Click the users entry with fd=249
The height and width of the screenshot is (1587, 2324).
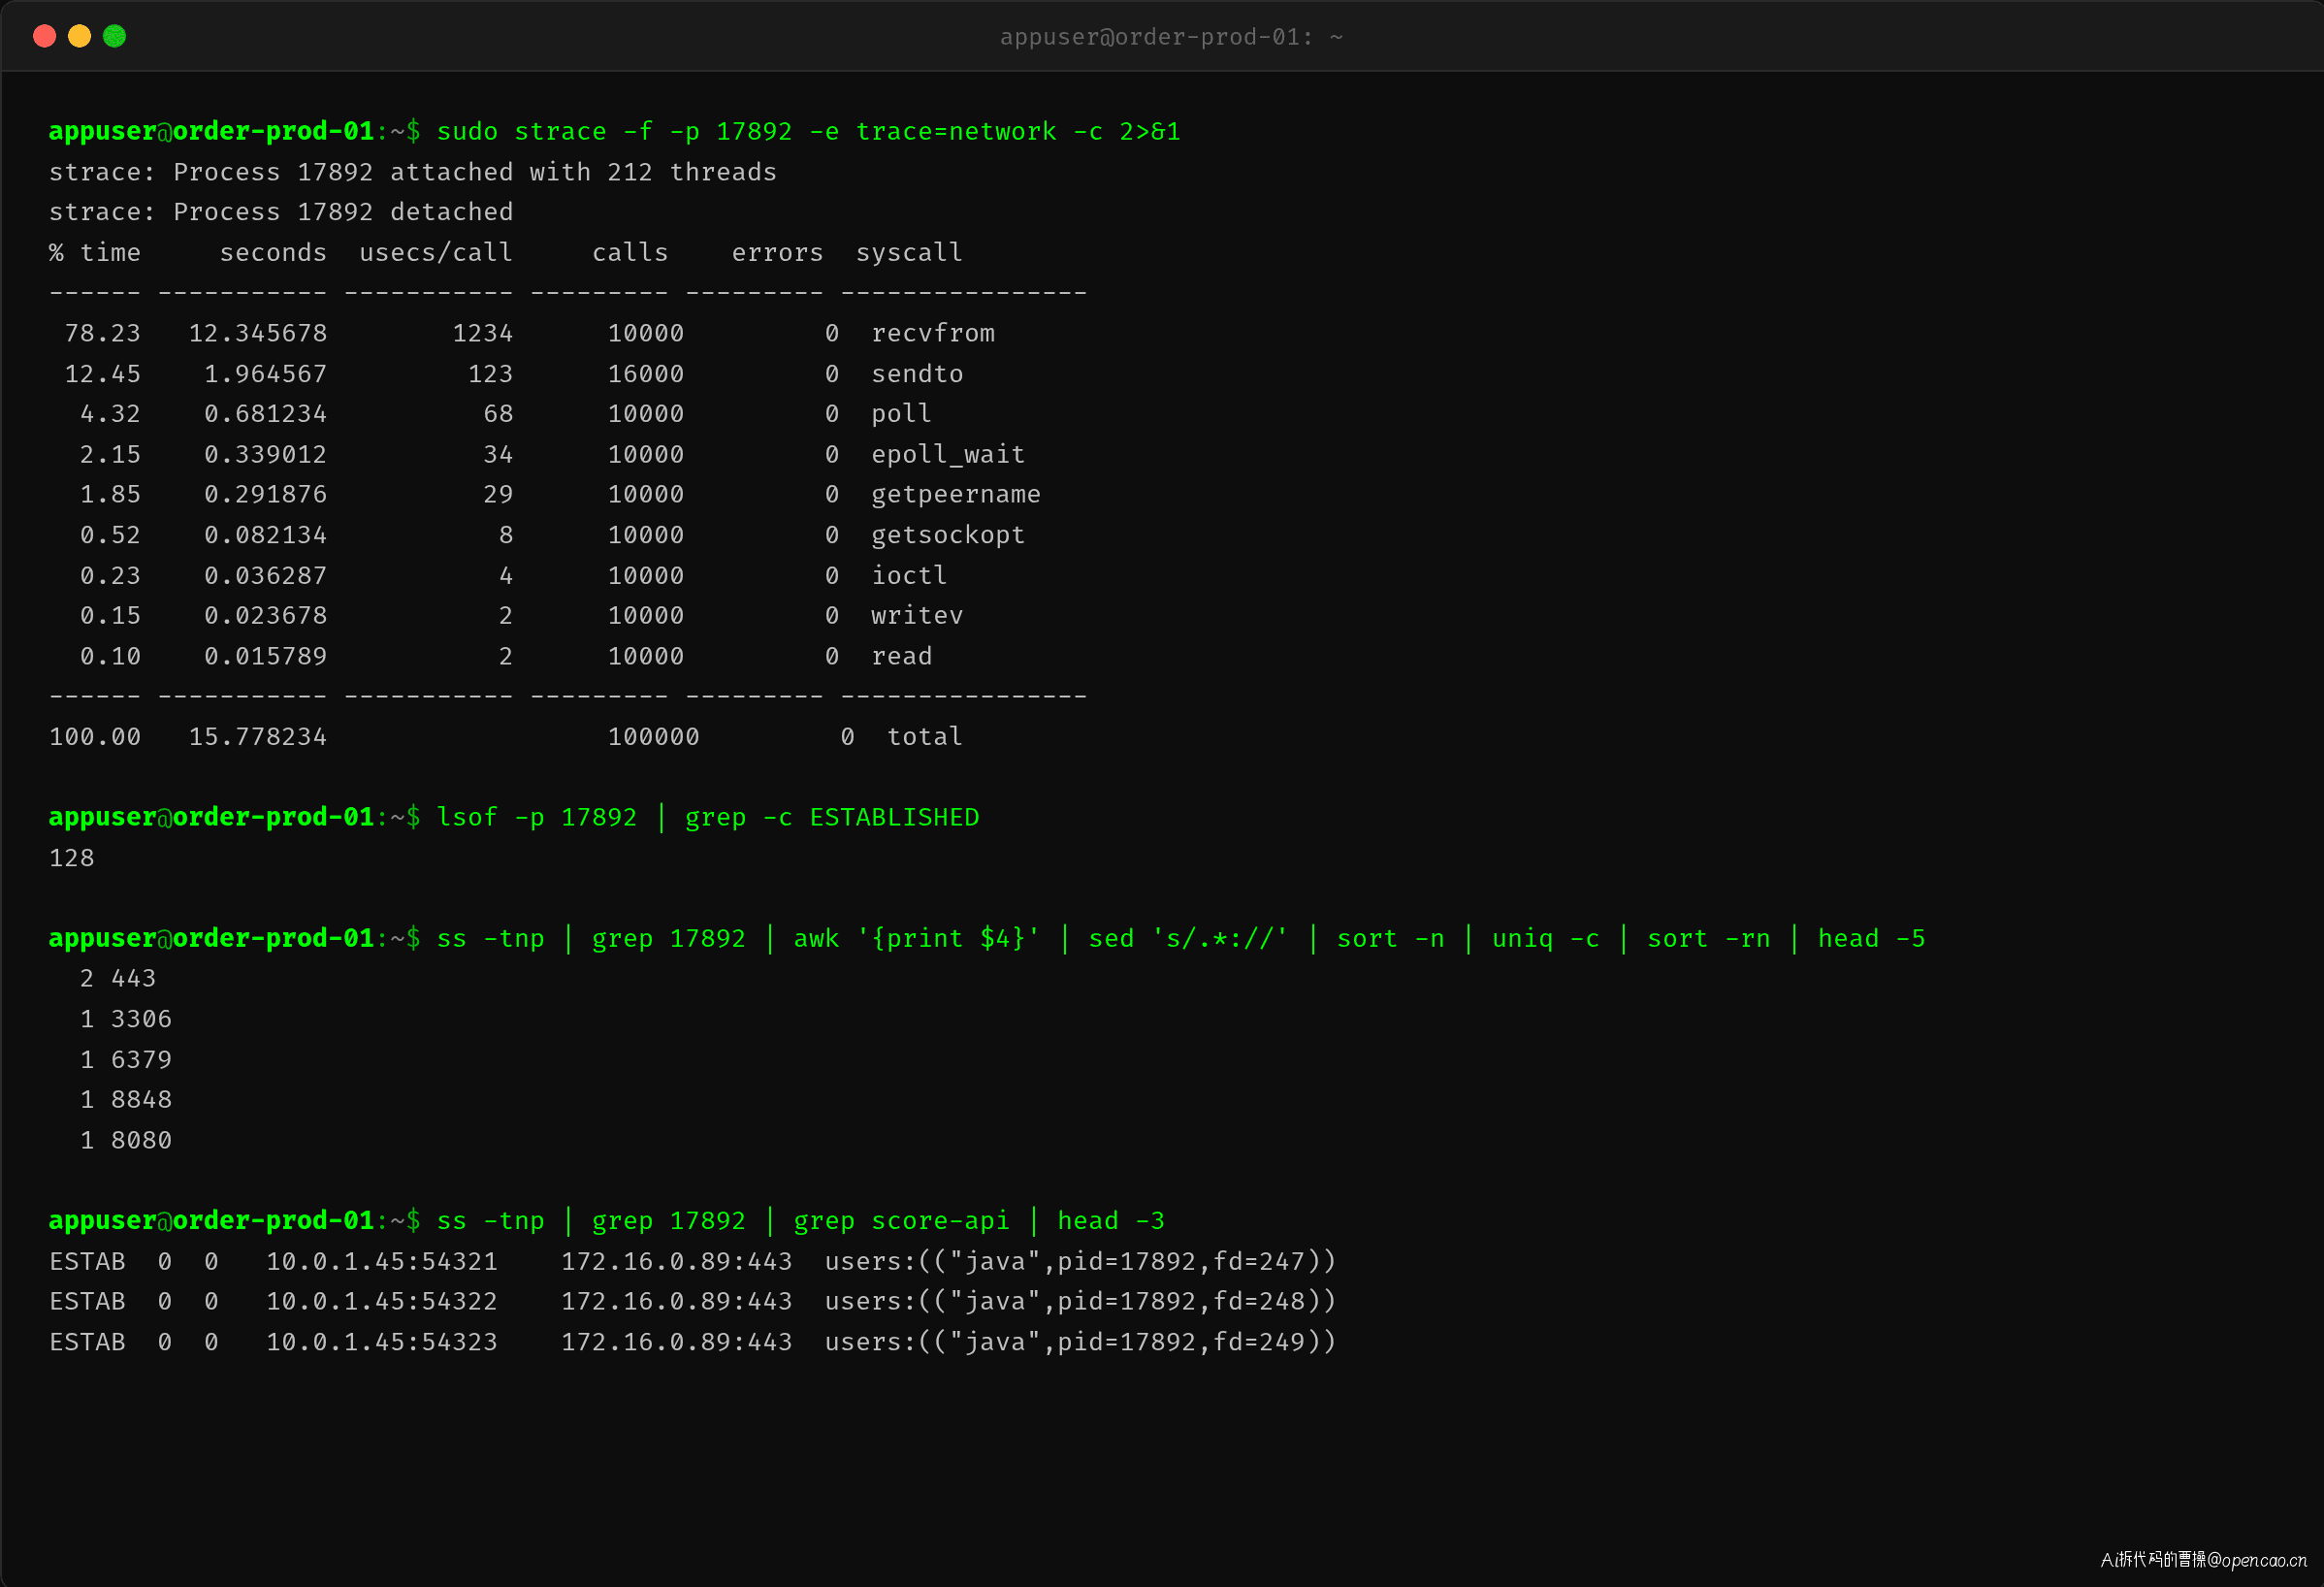pos(1080,1341)
